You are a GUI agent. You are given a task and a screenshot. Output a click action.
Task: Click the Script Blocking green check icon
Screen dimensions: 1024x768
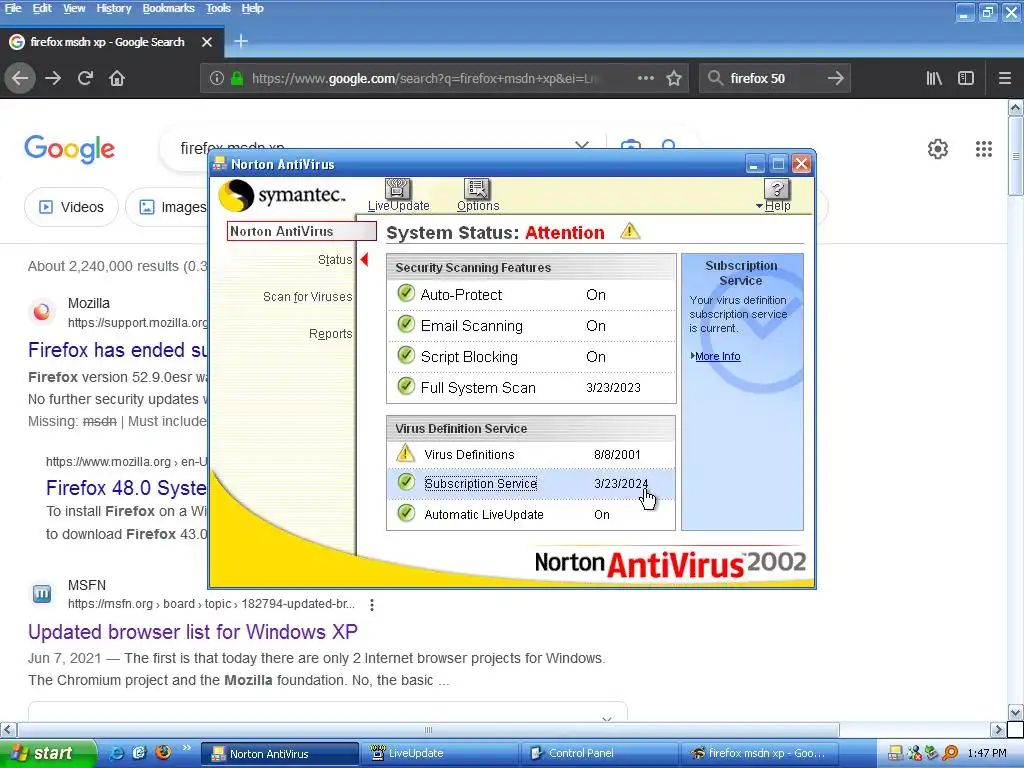click(x=406, y=355)
